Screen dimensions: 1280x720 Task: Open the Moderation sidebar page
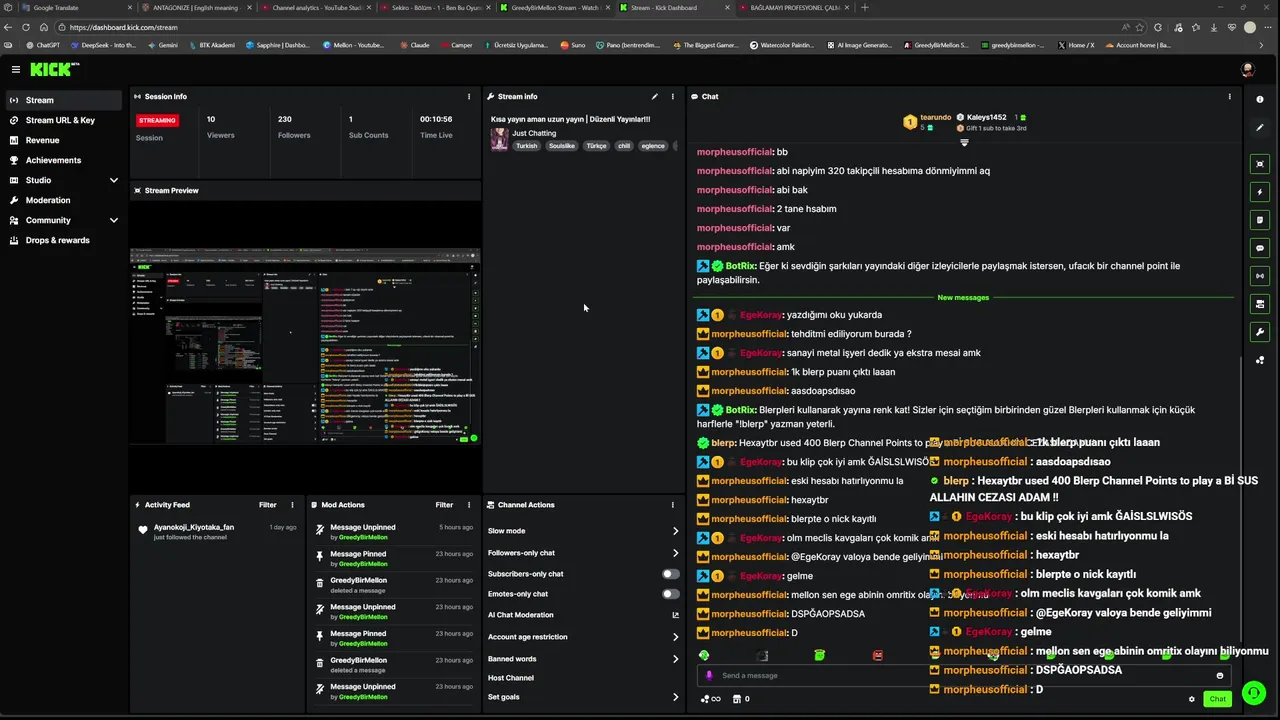coord(48,200)
